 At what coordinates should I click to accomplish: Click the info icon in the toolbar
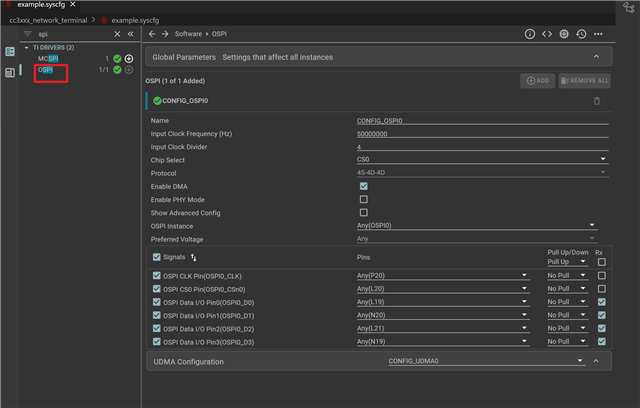tap(530, 34)
